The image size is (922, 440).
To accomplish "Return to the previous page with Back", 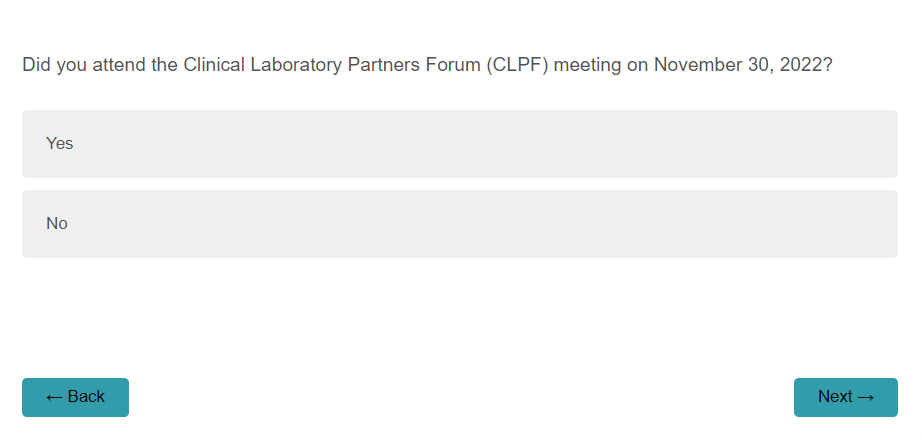I will tap(75, 397).
